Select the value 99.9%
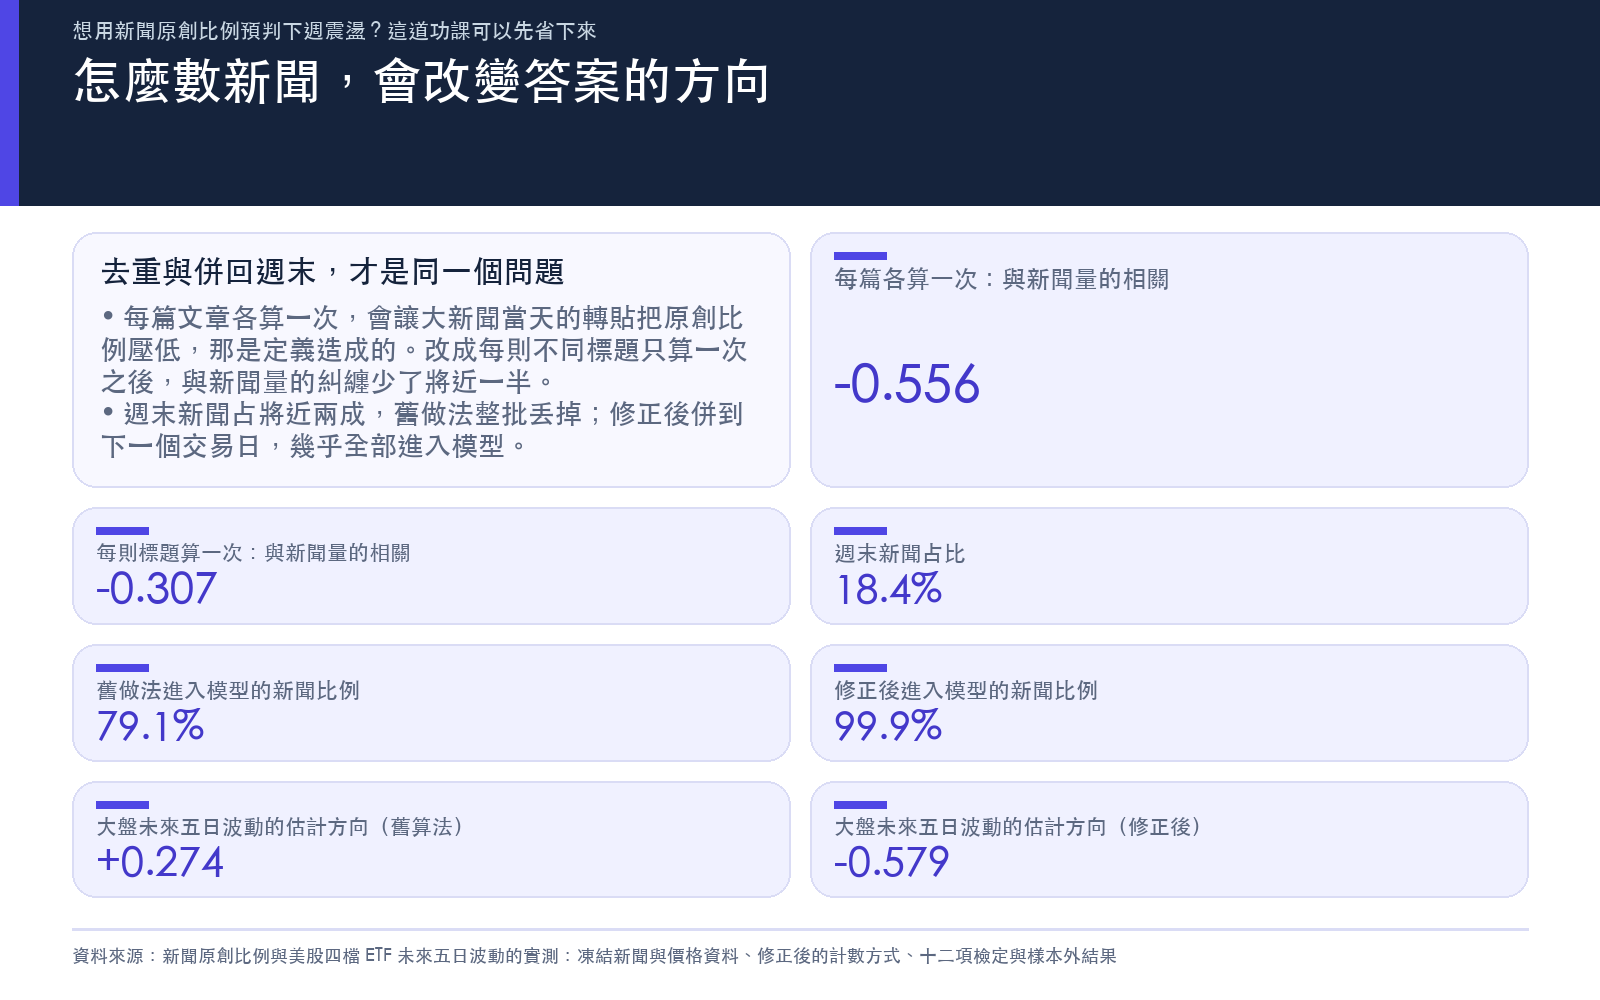 pos(888,726)
